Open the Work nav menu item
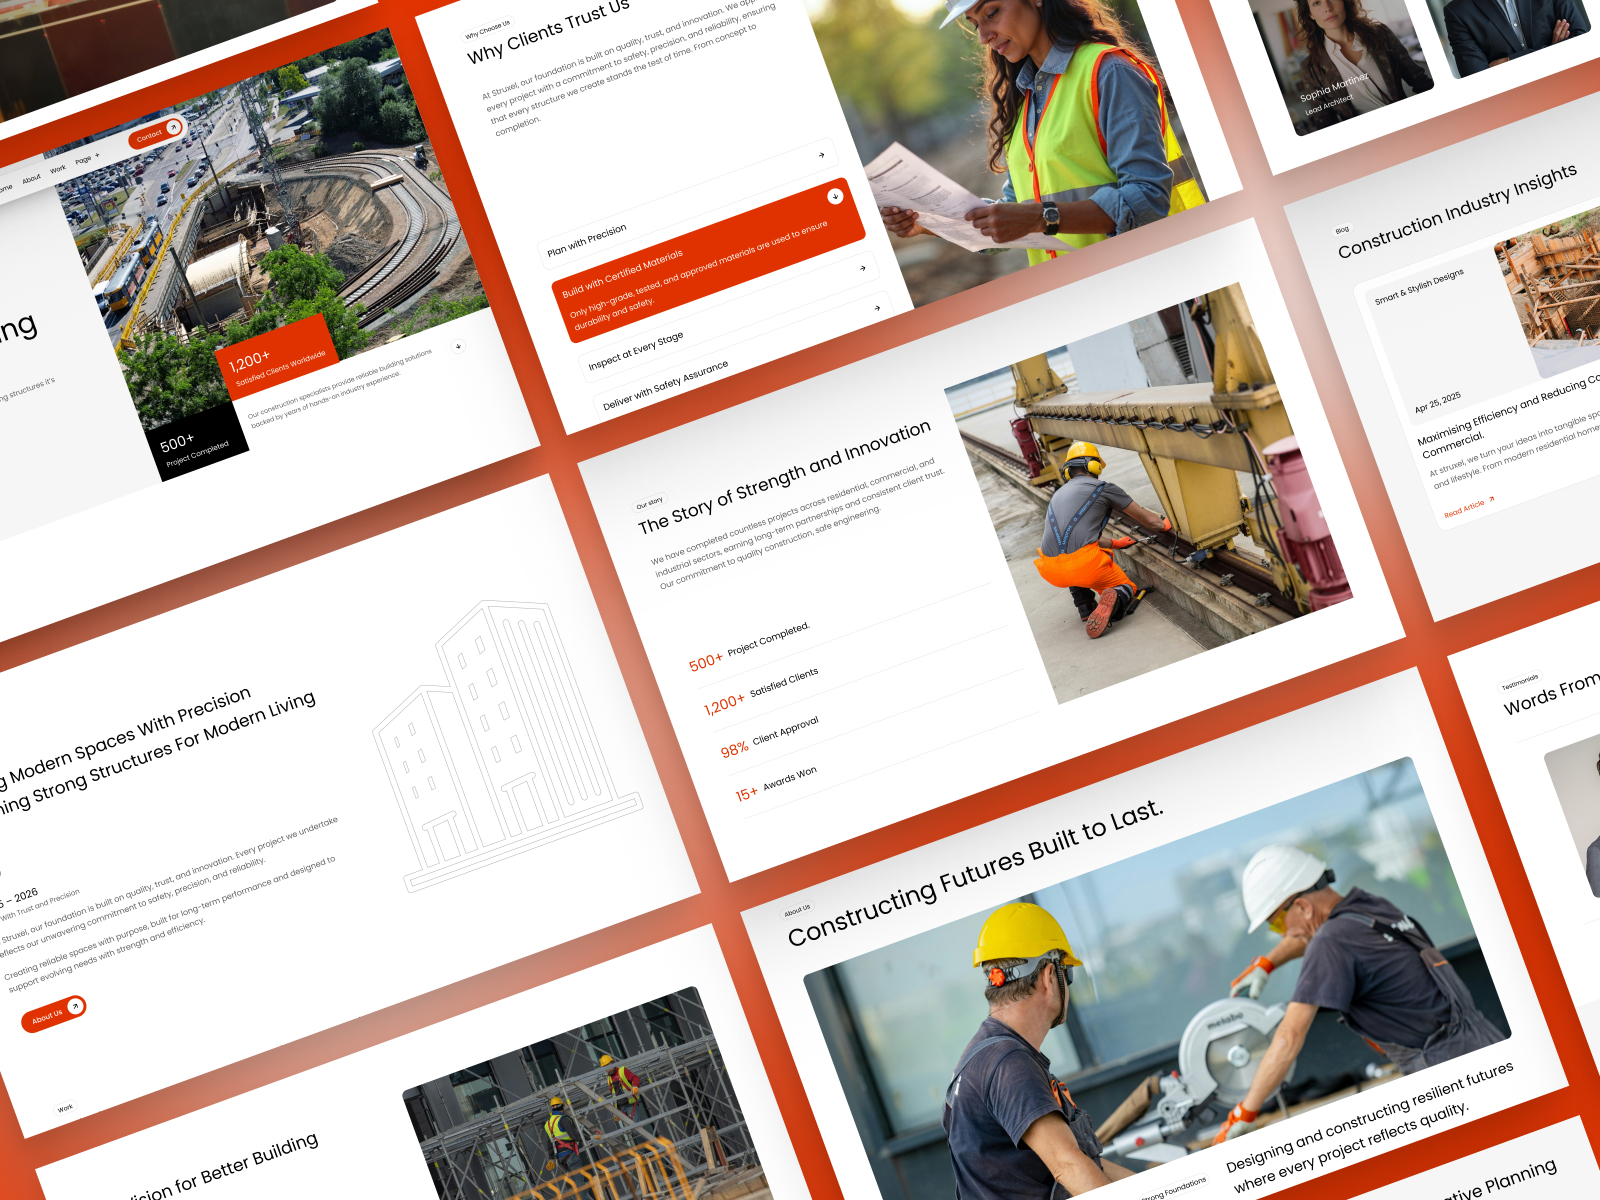Image resolution: width=1600 pixels, height=1200 pixels. point(58,169)
